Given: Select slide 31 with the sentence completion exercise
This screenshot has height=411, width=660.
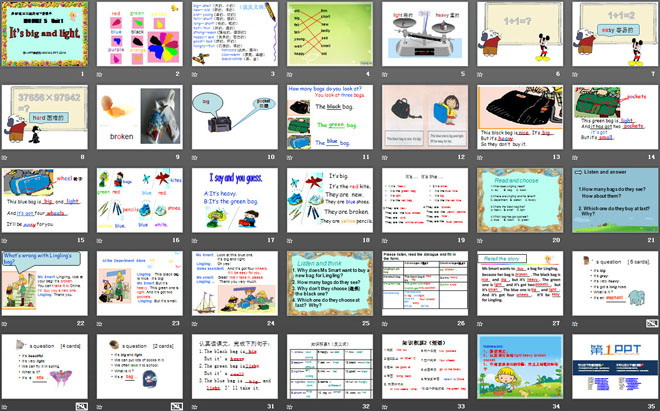Looking at the screenshot, I should pyautogui.click(x=235, y=366).
